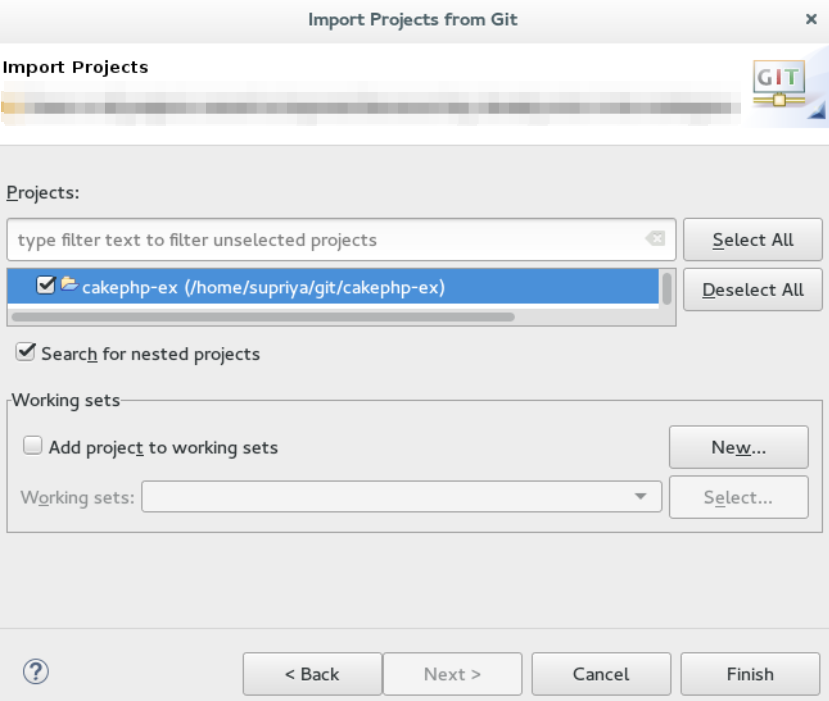Uncheck the cakephp-ex project checkbox
Image resolution: width=829 pixels, height=701 pixels.
tap(46, 287)
